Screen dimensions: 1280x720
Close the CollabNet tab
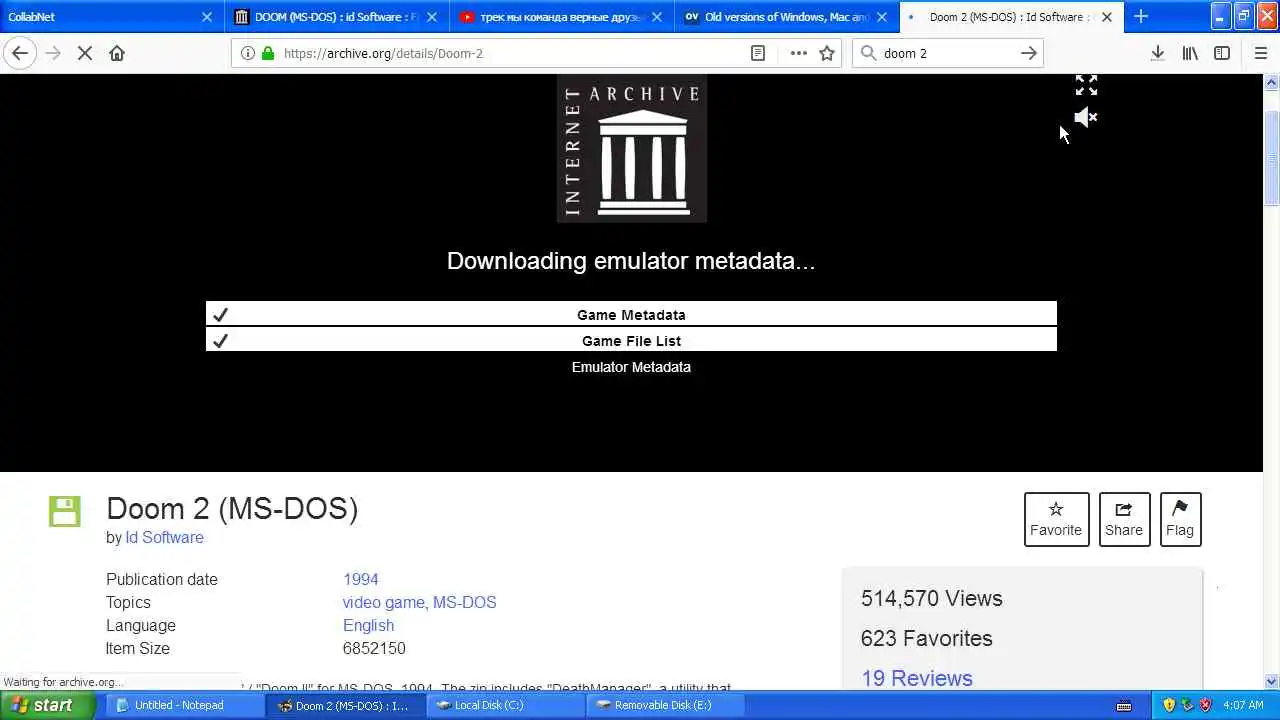(x=207, y=17)
